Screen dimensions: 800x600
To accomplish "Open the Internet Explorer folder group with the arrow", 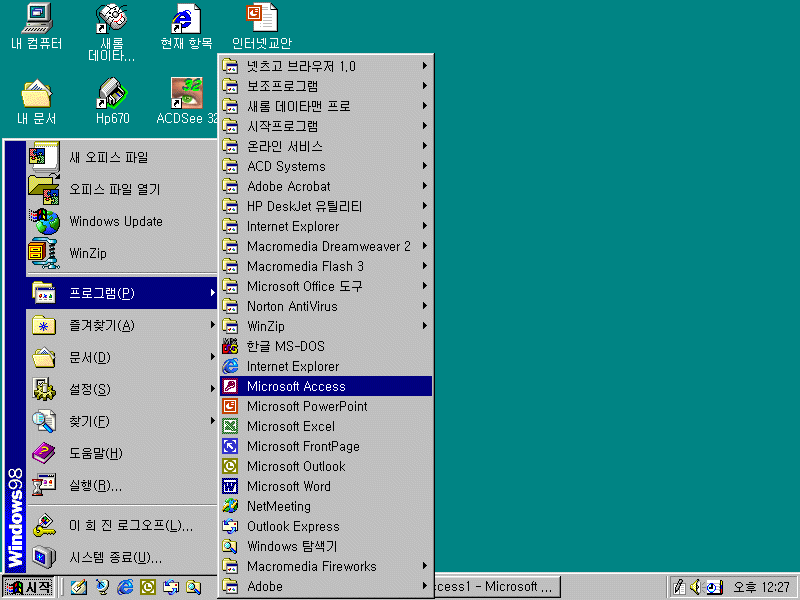I will point(326,226).
